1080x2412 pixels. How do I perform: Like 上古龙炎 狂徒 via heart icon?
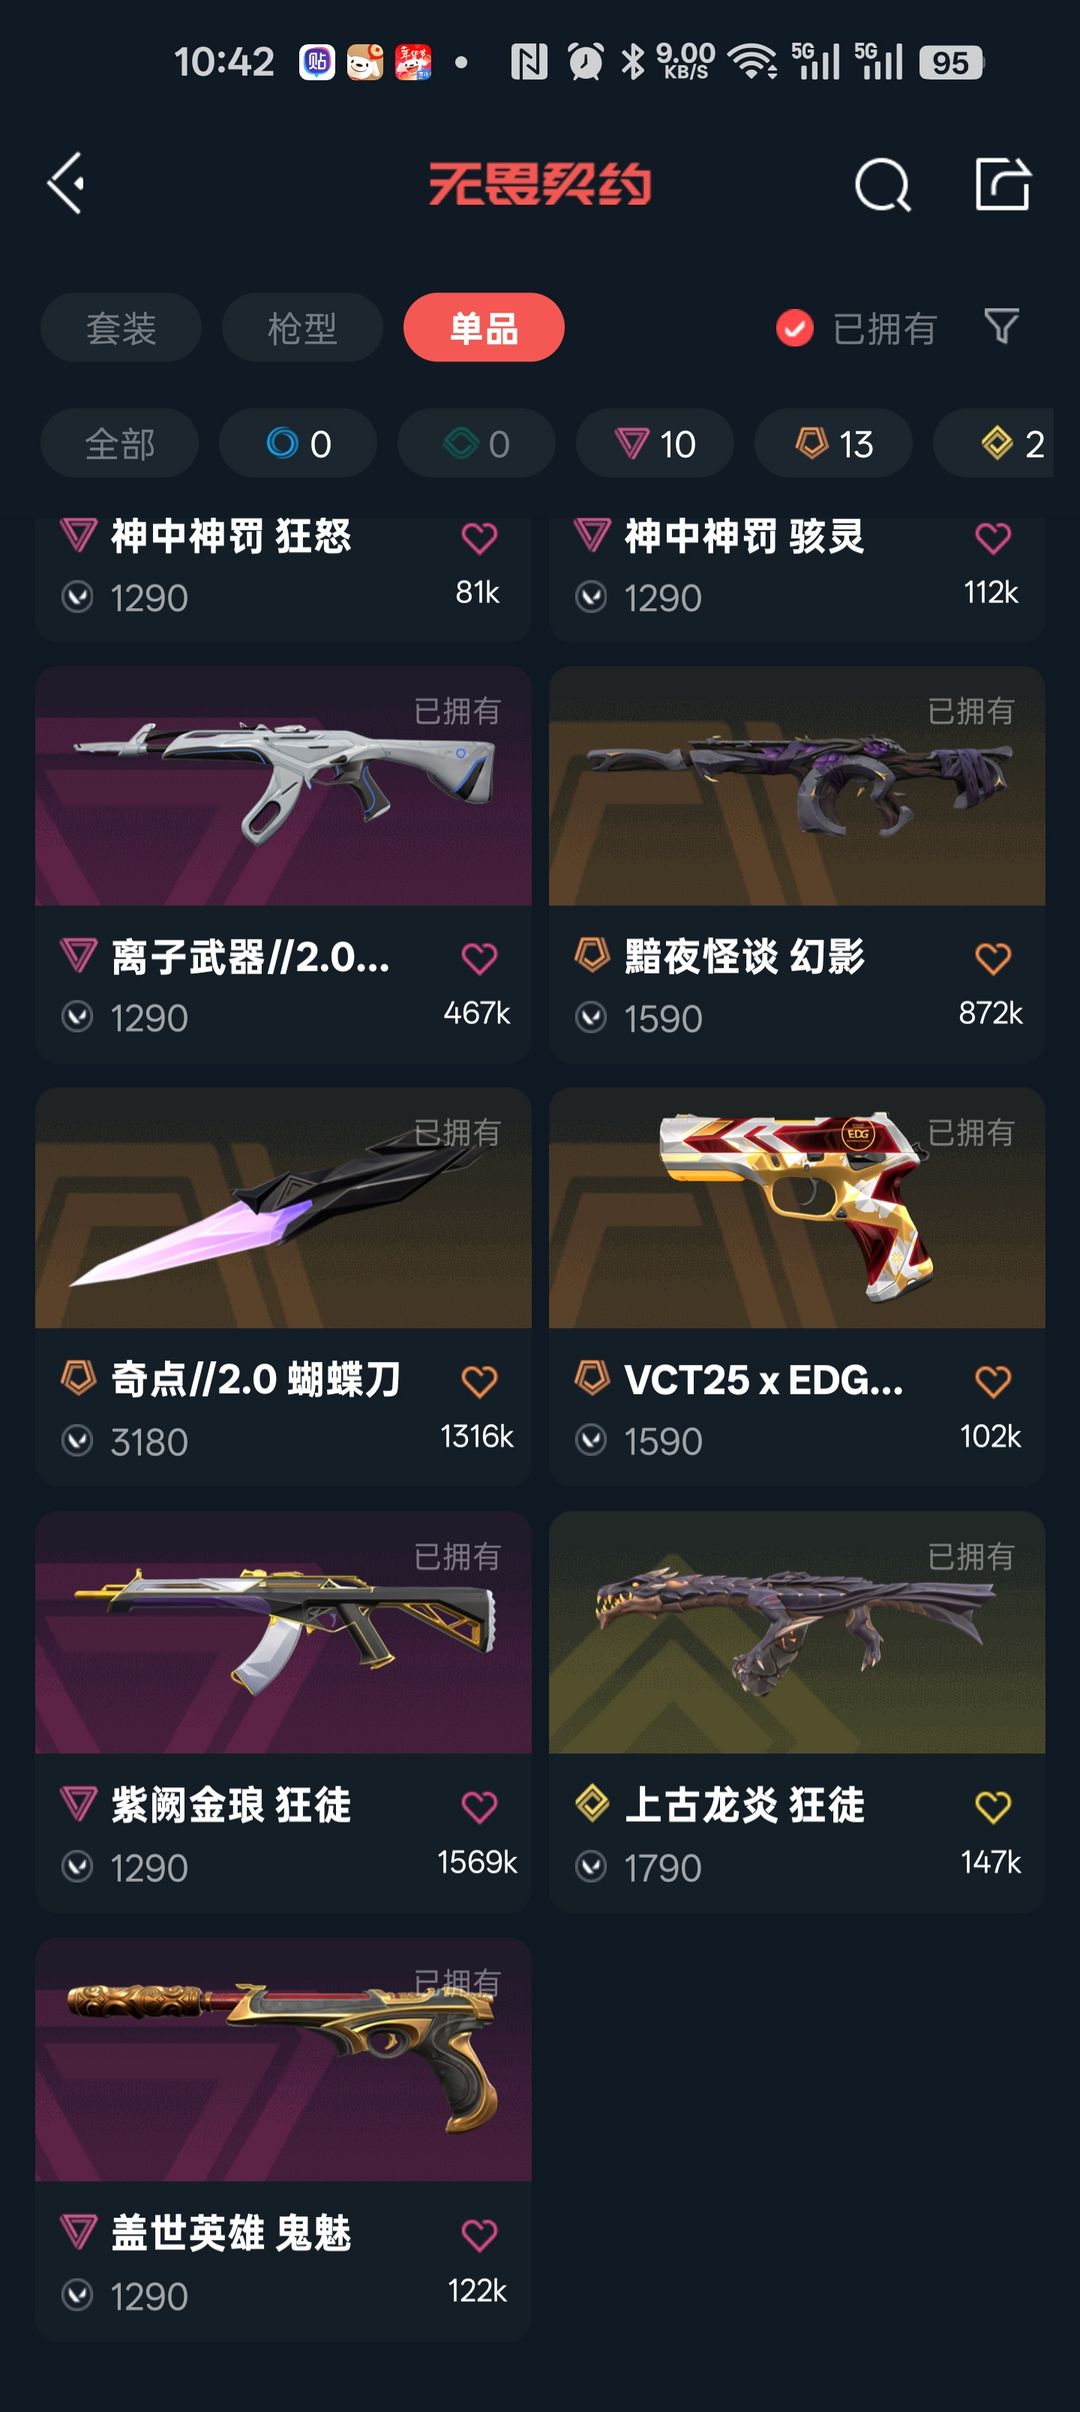[993, 1806]
